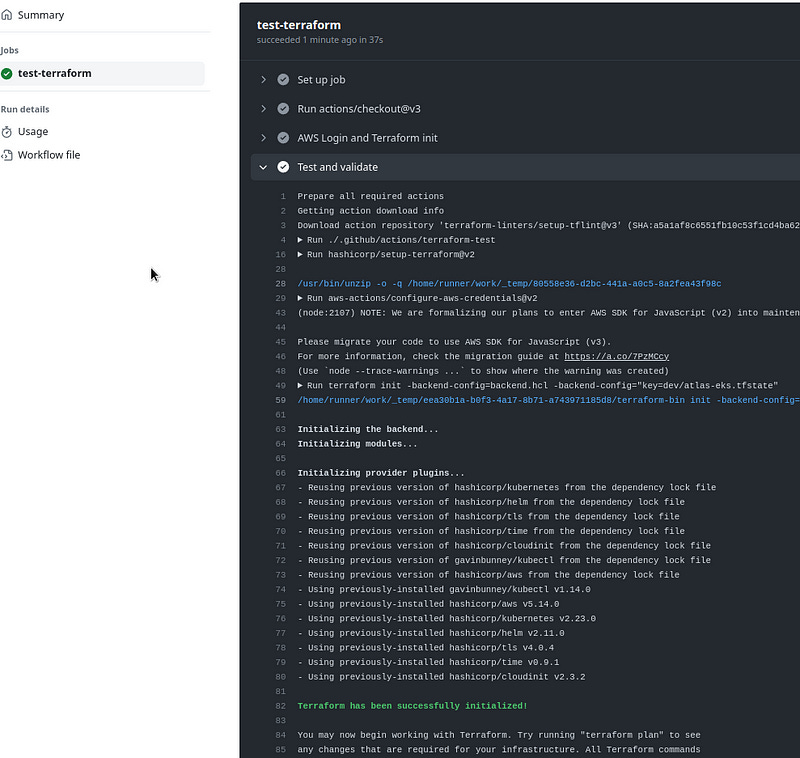Click the /usr/bin/unzip command log line
This screenshot has width=800, height=758.
(x=509, y=283)
